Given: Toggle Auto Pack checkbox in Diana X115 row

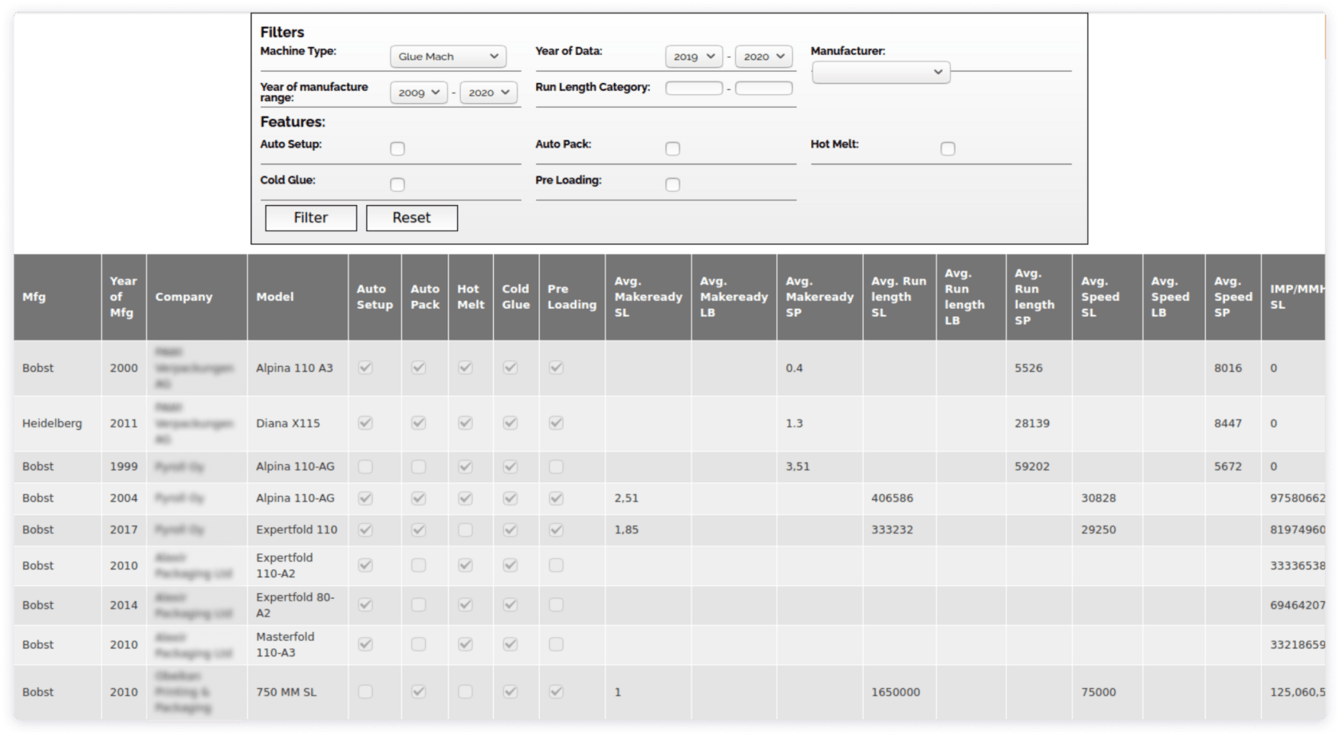Looking at the screenshot, I should pos(418,422).
